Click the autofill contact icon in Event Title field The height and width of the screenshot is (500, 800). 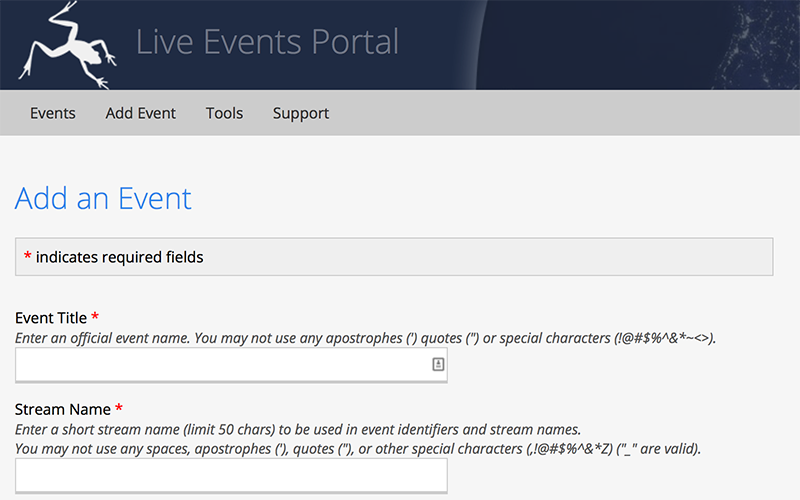point(438,364)
